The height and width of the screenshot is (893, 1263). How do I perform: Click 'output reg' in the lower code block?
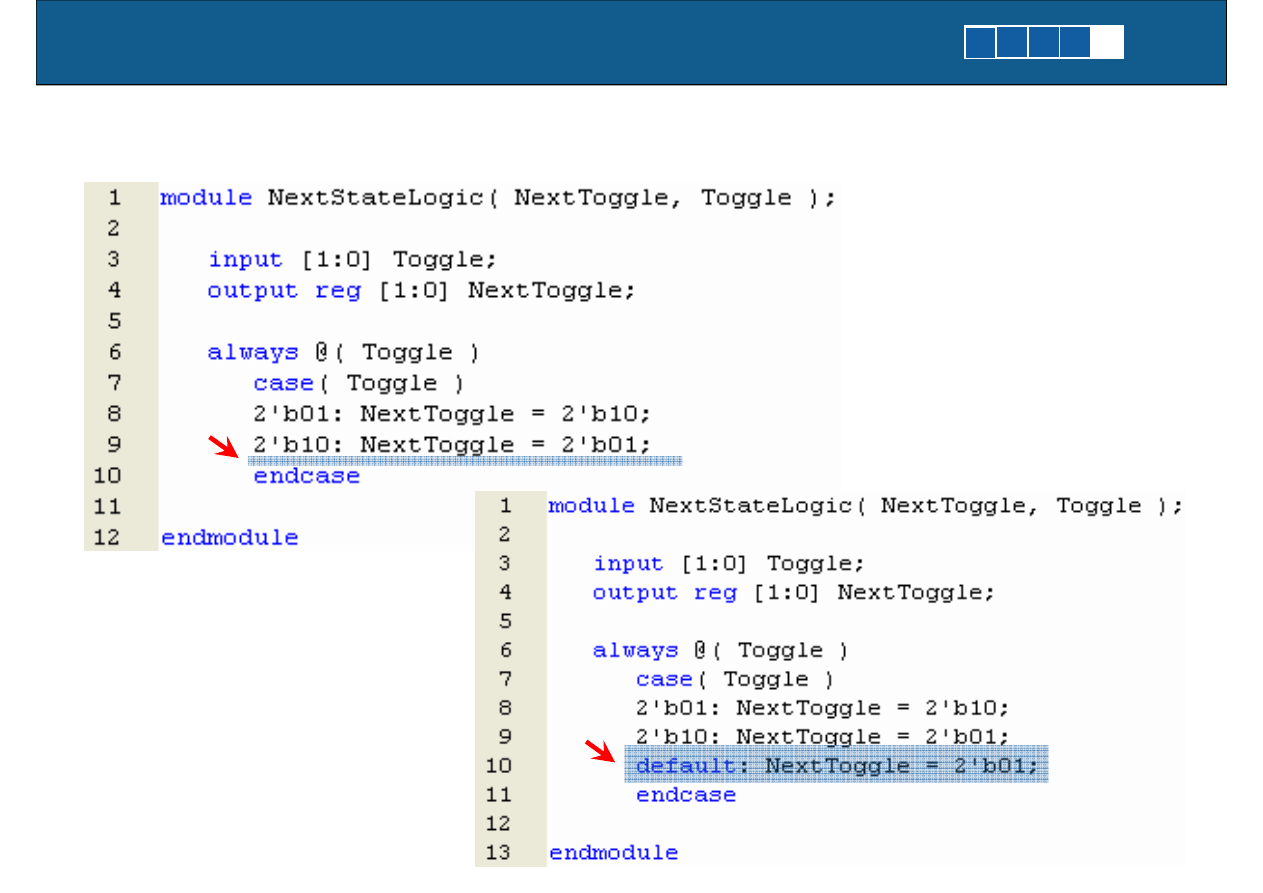[664, 593]
